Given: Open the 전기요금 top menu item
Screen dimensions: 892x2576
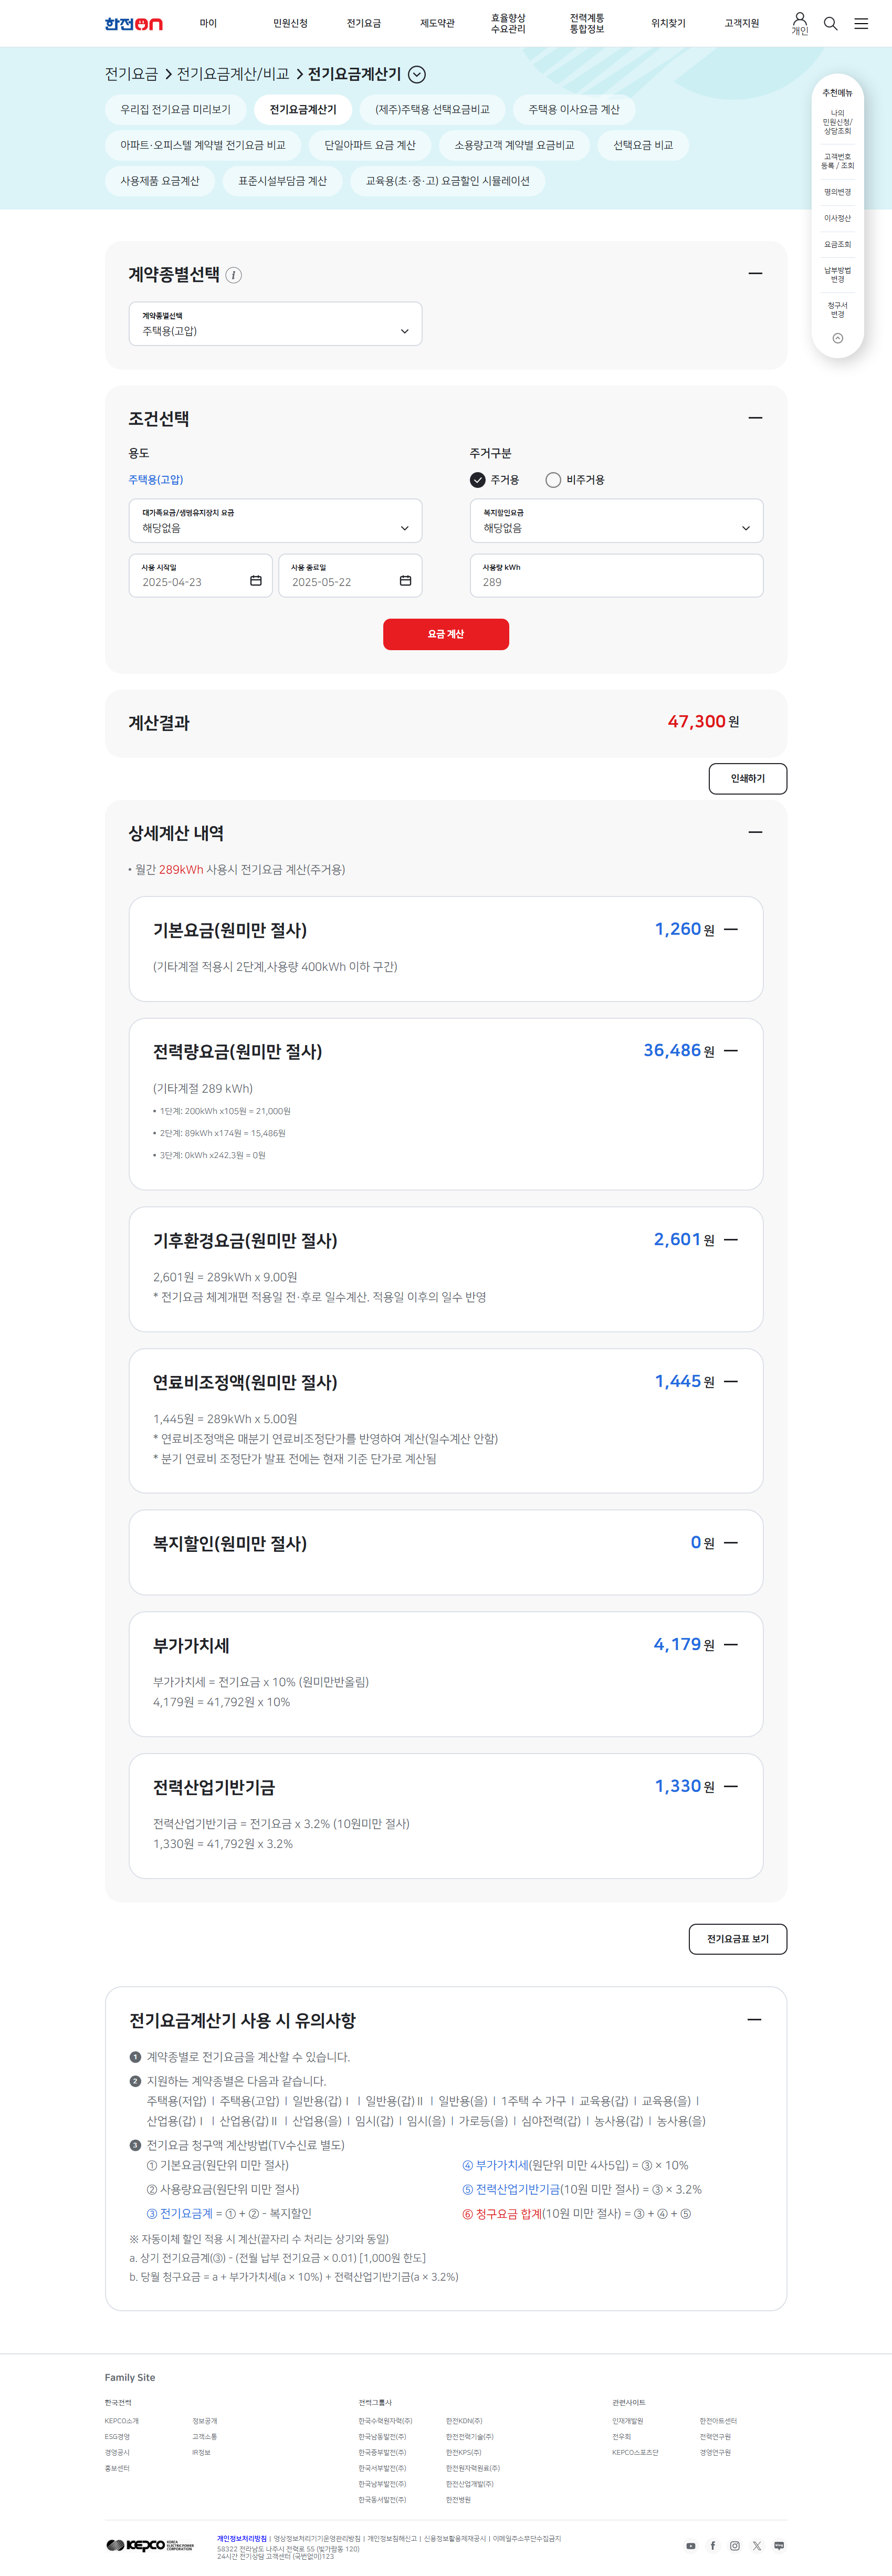Looking at the screenshot, I should 364,23.
